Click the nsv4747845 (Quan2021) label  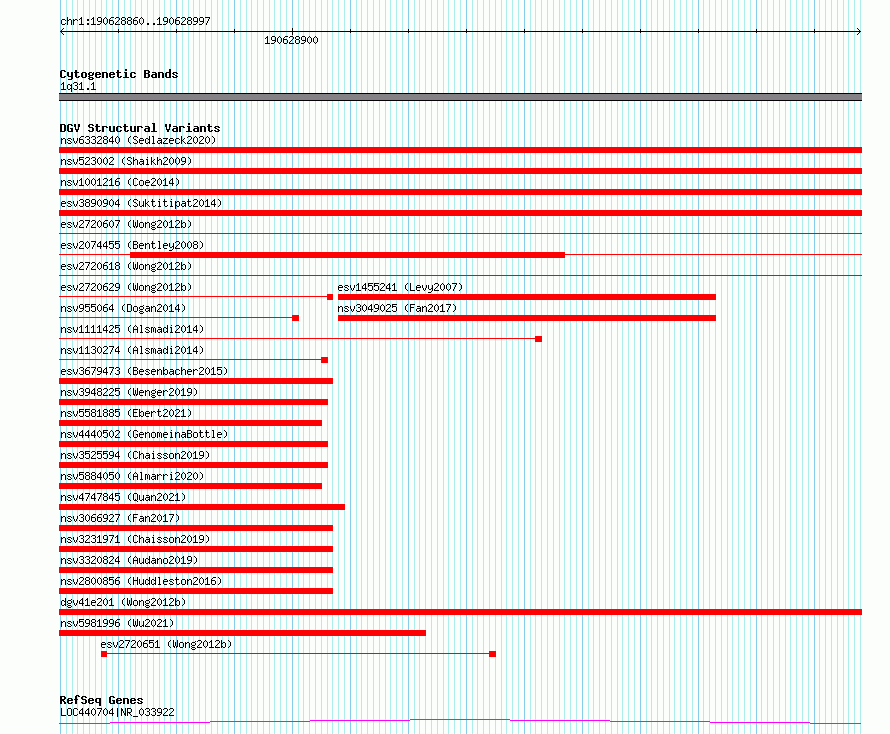(x=123, y=497)
